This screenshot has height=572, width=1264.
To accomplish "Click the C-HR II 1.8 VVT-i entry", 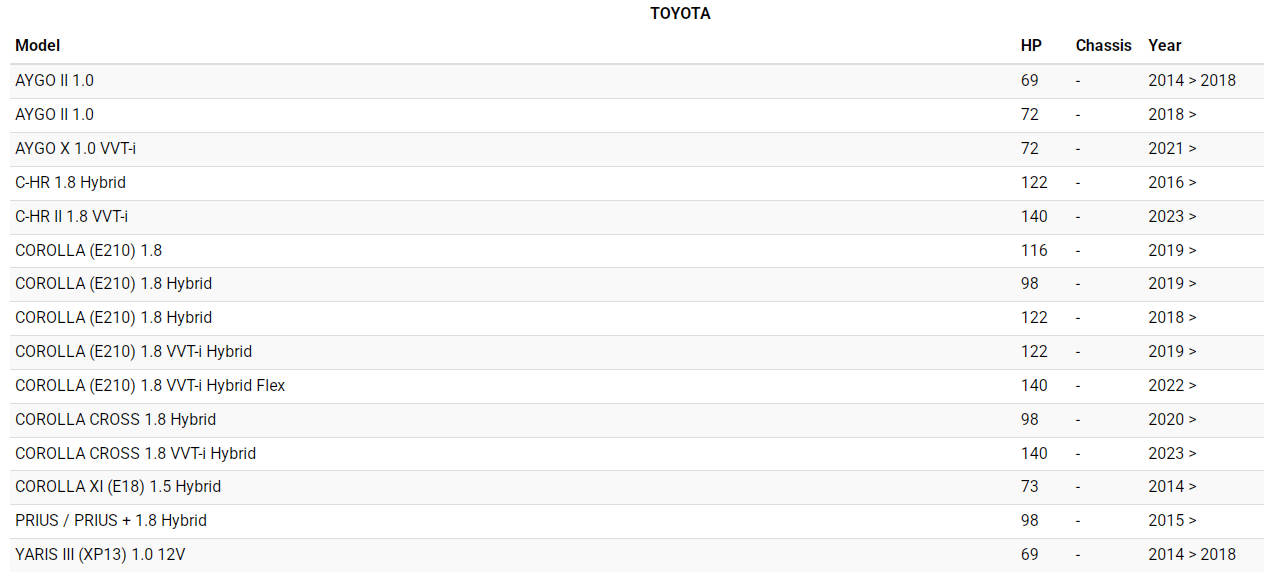I will 637,217.
